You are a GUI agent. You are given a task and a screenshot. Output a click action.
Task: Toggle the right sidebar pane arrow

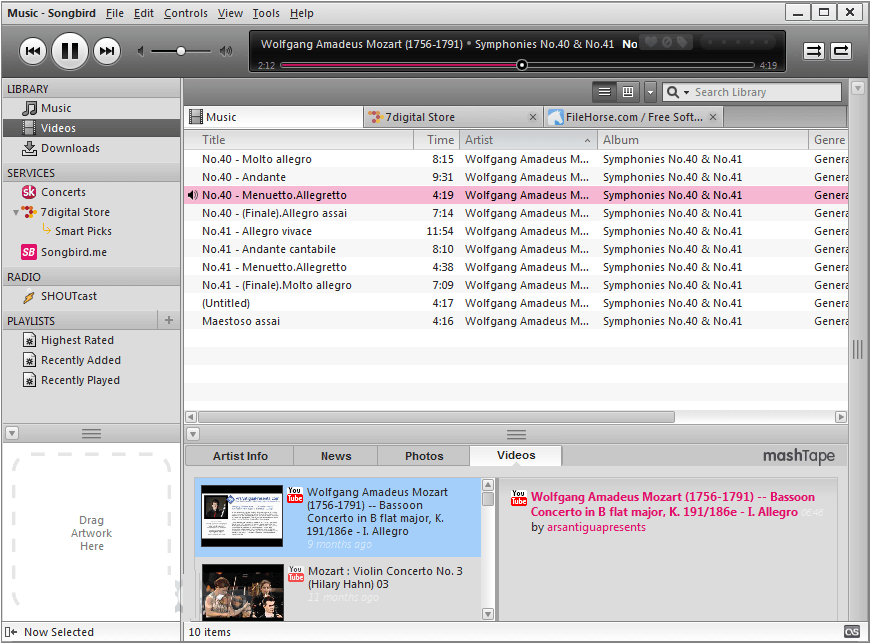click(x=858, y=88)
